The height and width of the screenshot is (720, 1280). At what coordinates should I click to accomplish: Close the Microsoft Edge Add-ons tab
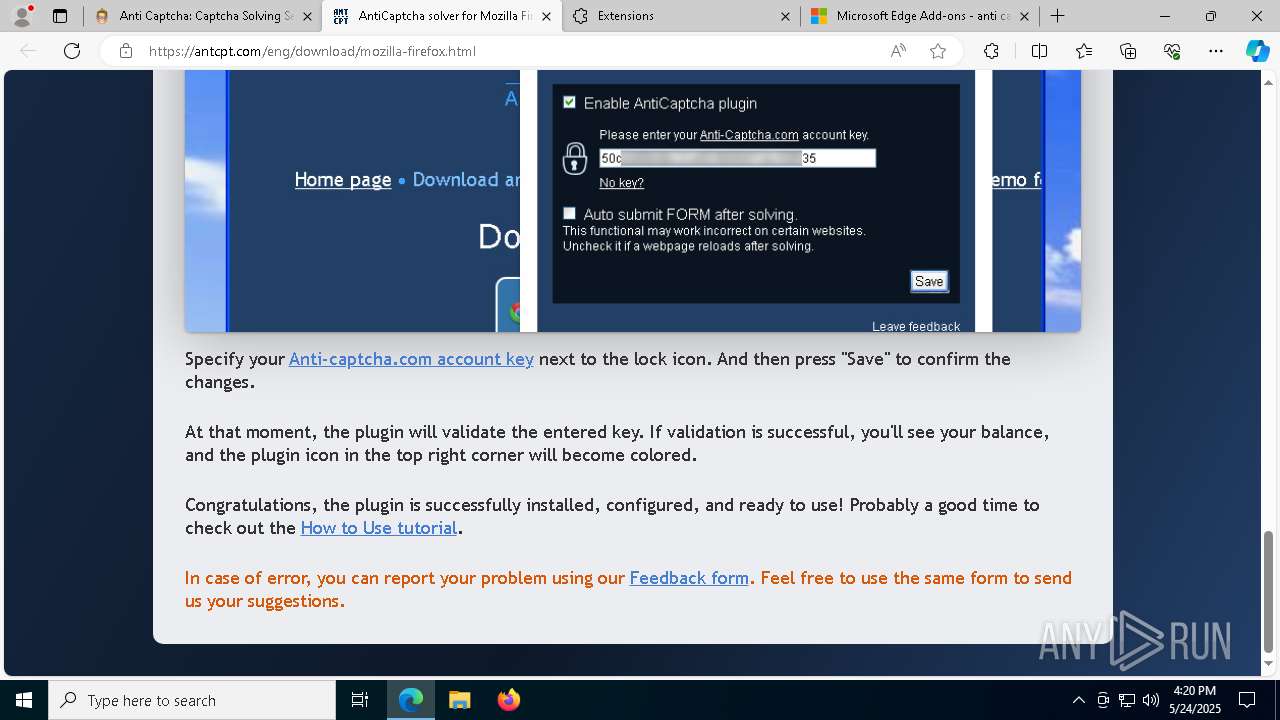pos(1024,16)
